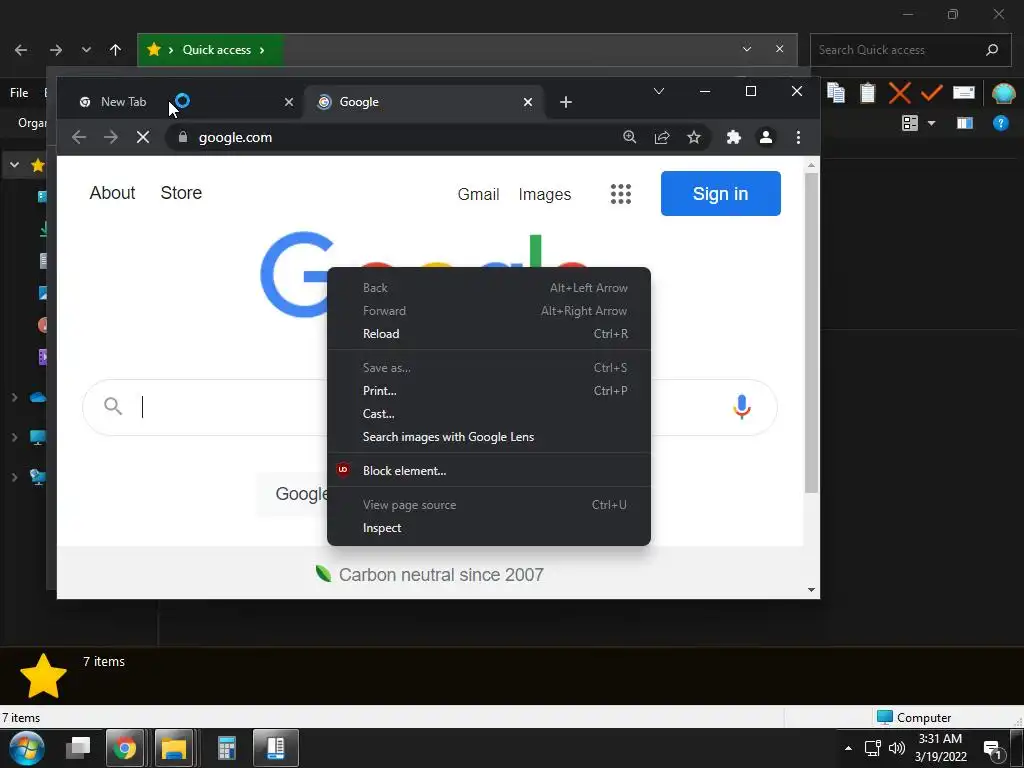Open the Google apps grid icon
The image size is (1024, 768).
(x=621, y=194)
